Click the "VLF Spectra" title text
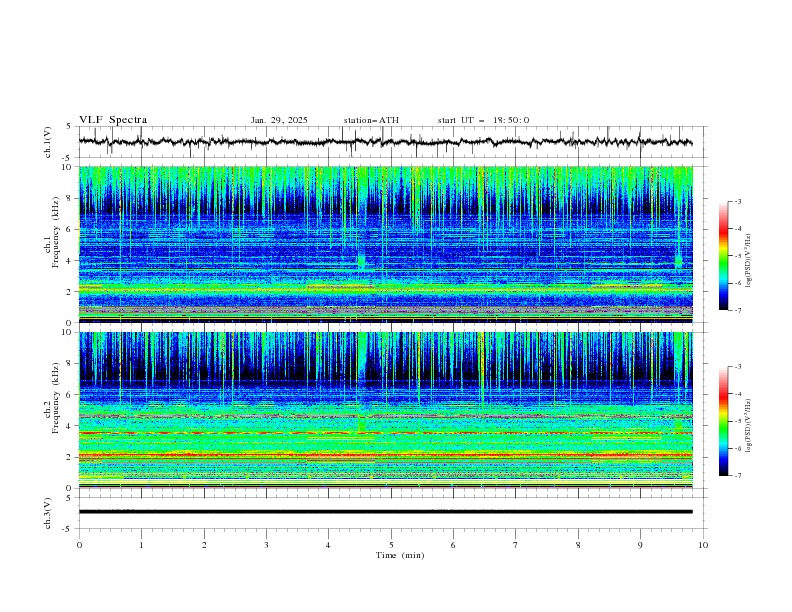The height and width of the screenshot is (612, 792). tap(113, 120)
